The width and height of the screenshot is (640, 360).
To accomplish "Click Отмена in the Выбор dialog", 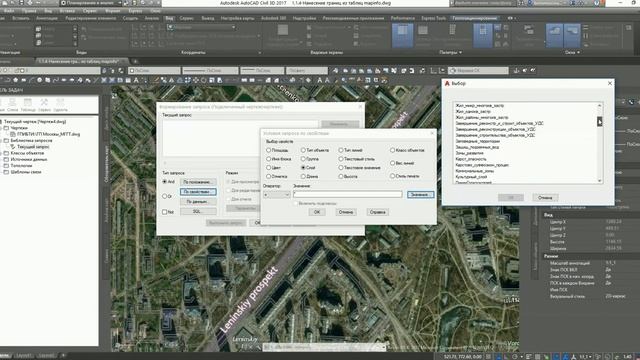I will pos(545,198).
